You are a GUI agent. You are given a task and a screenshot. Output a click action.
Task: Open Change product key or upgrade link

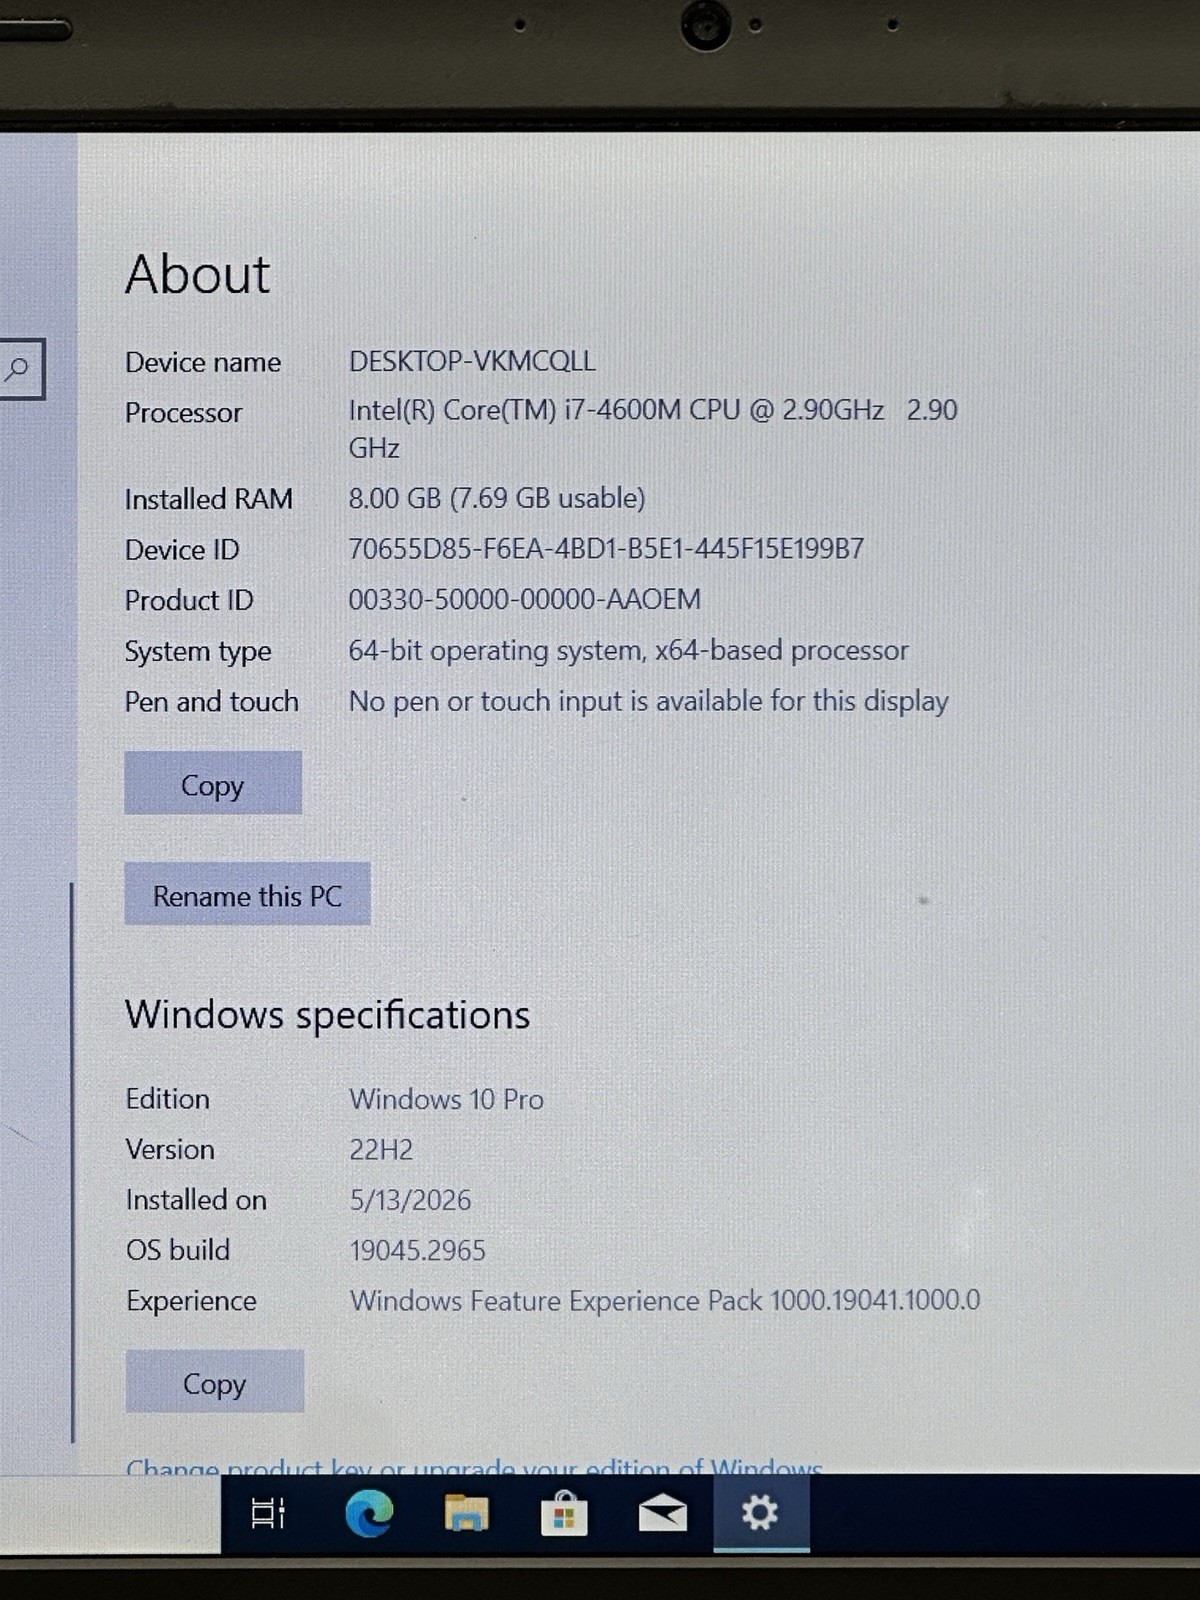tap(474, 1466)
